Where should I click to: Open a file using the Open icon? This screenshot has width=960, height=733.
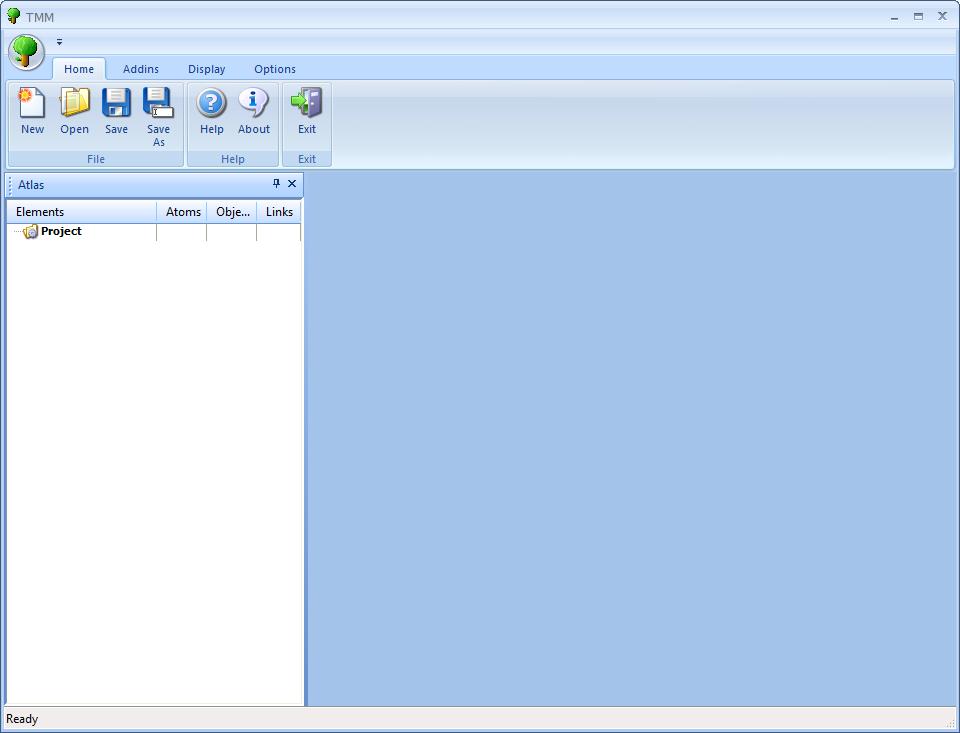[x=75, y=111]
